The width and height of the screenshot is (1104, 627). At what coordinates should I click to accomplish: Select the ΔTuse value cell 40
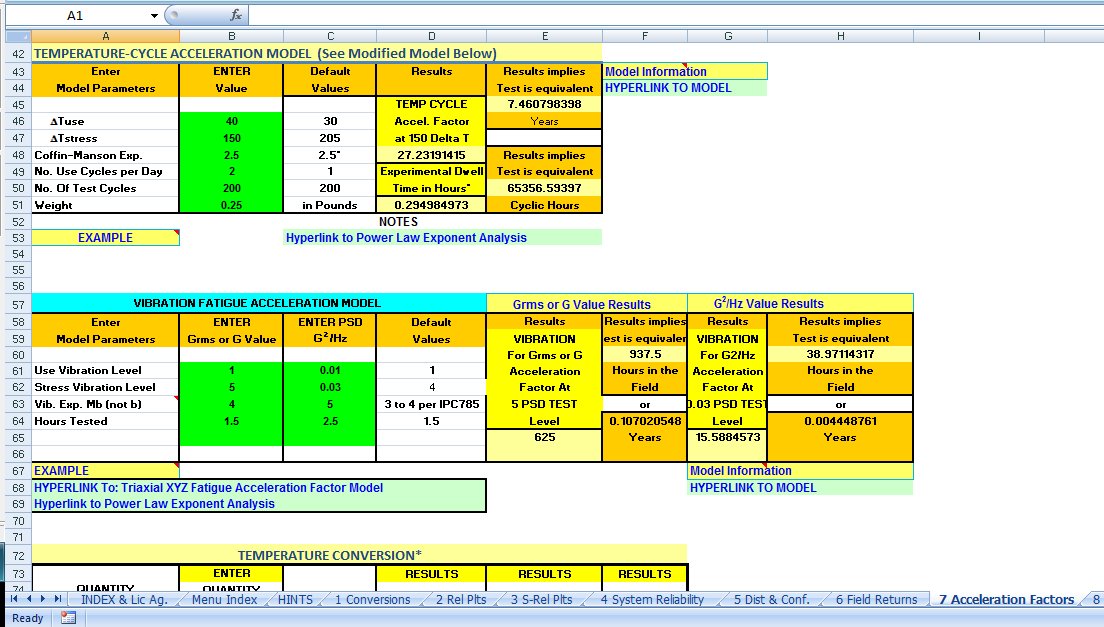click(232, 121)
